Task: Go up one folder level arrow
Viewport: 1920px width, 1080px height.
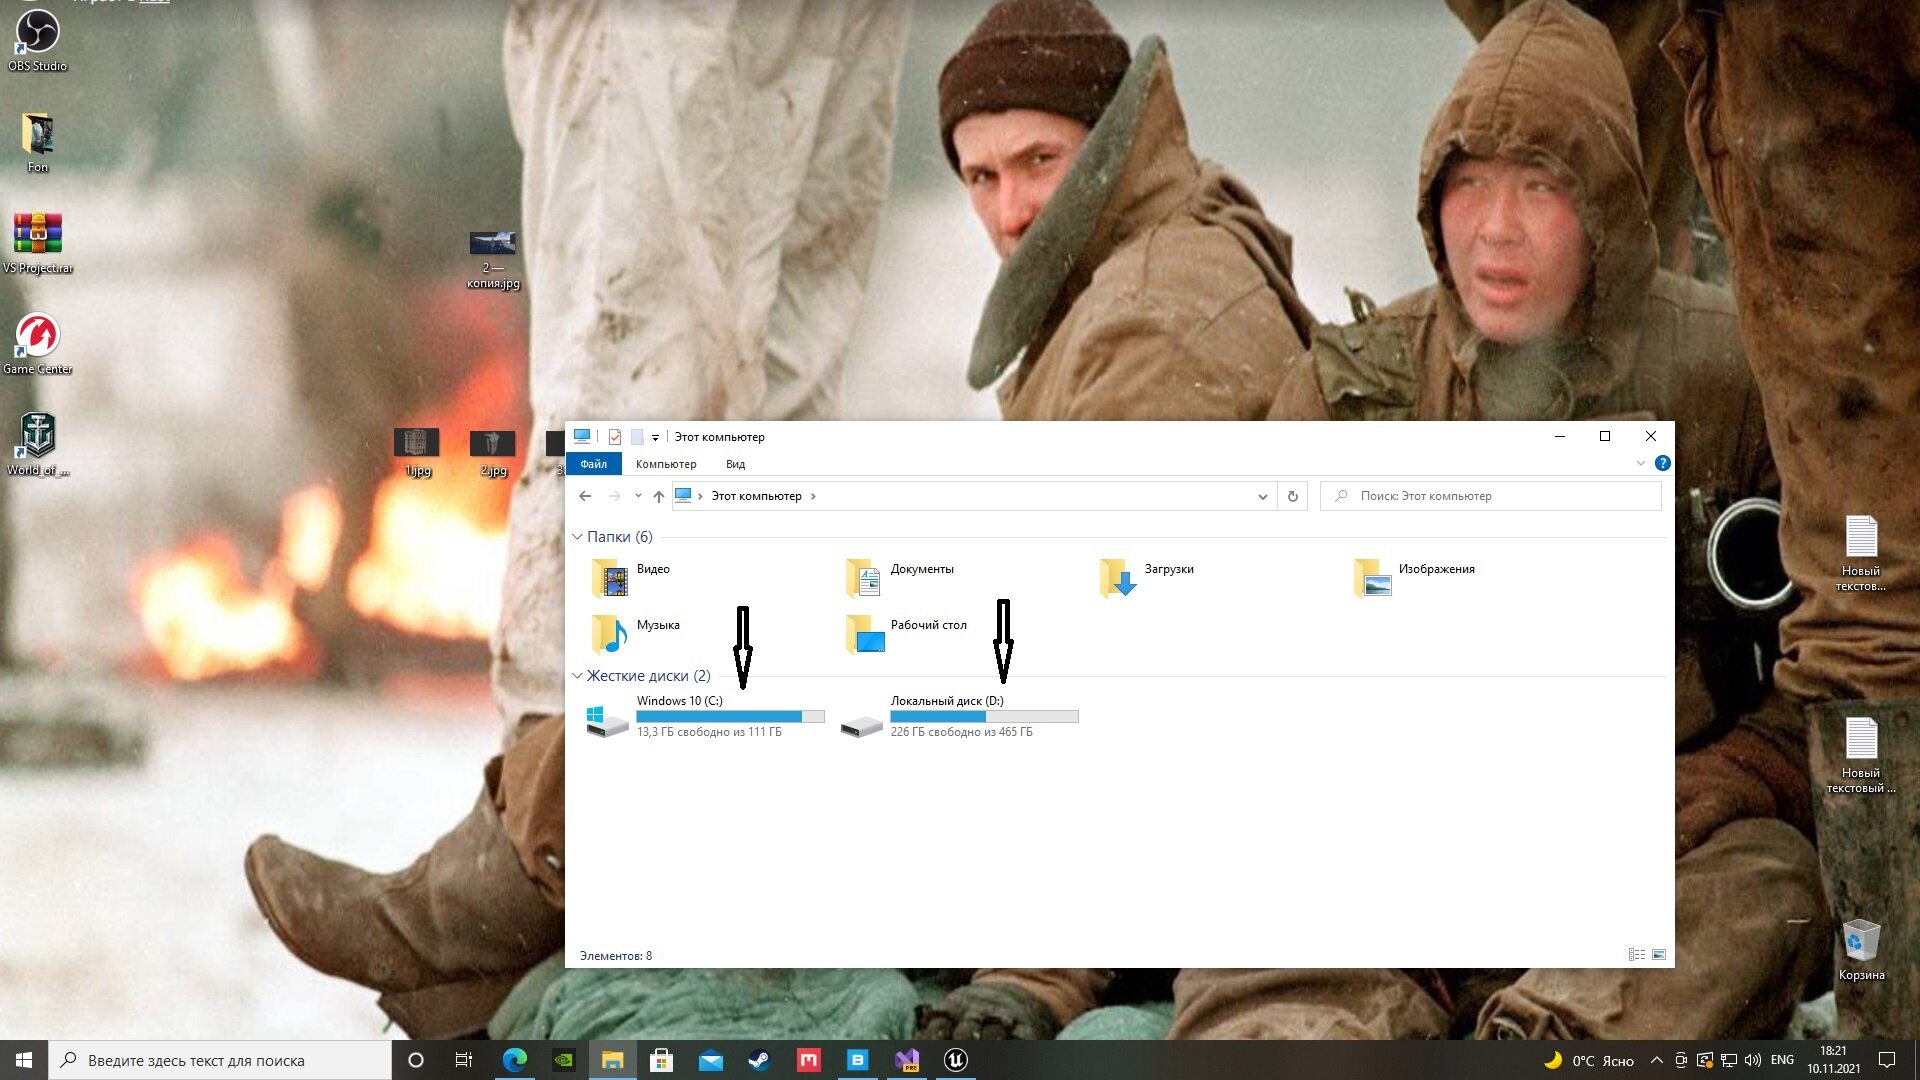Action: [658, 496]
